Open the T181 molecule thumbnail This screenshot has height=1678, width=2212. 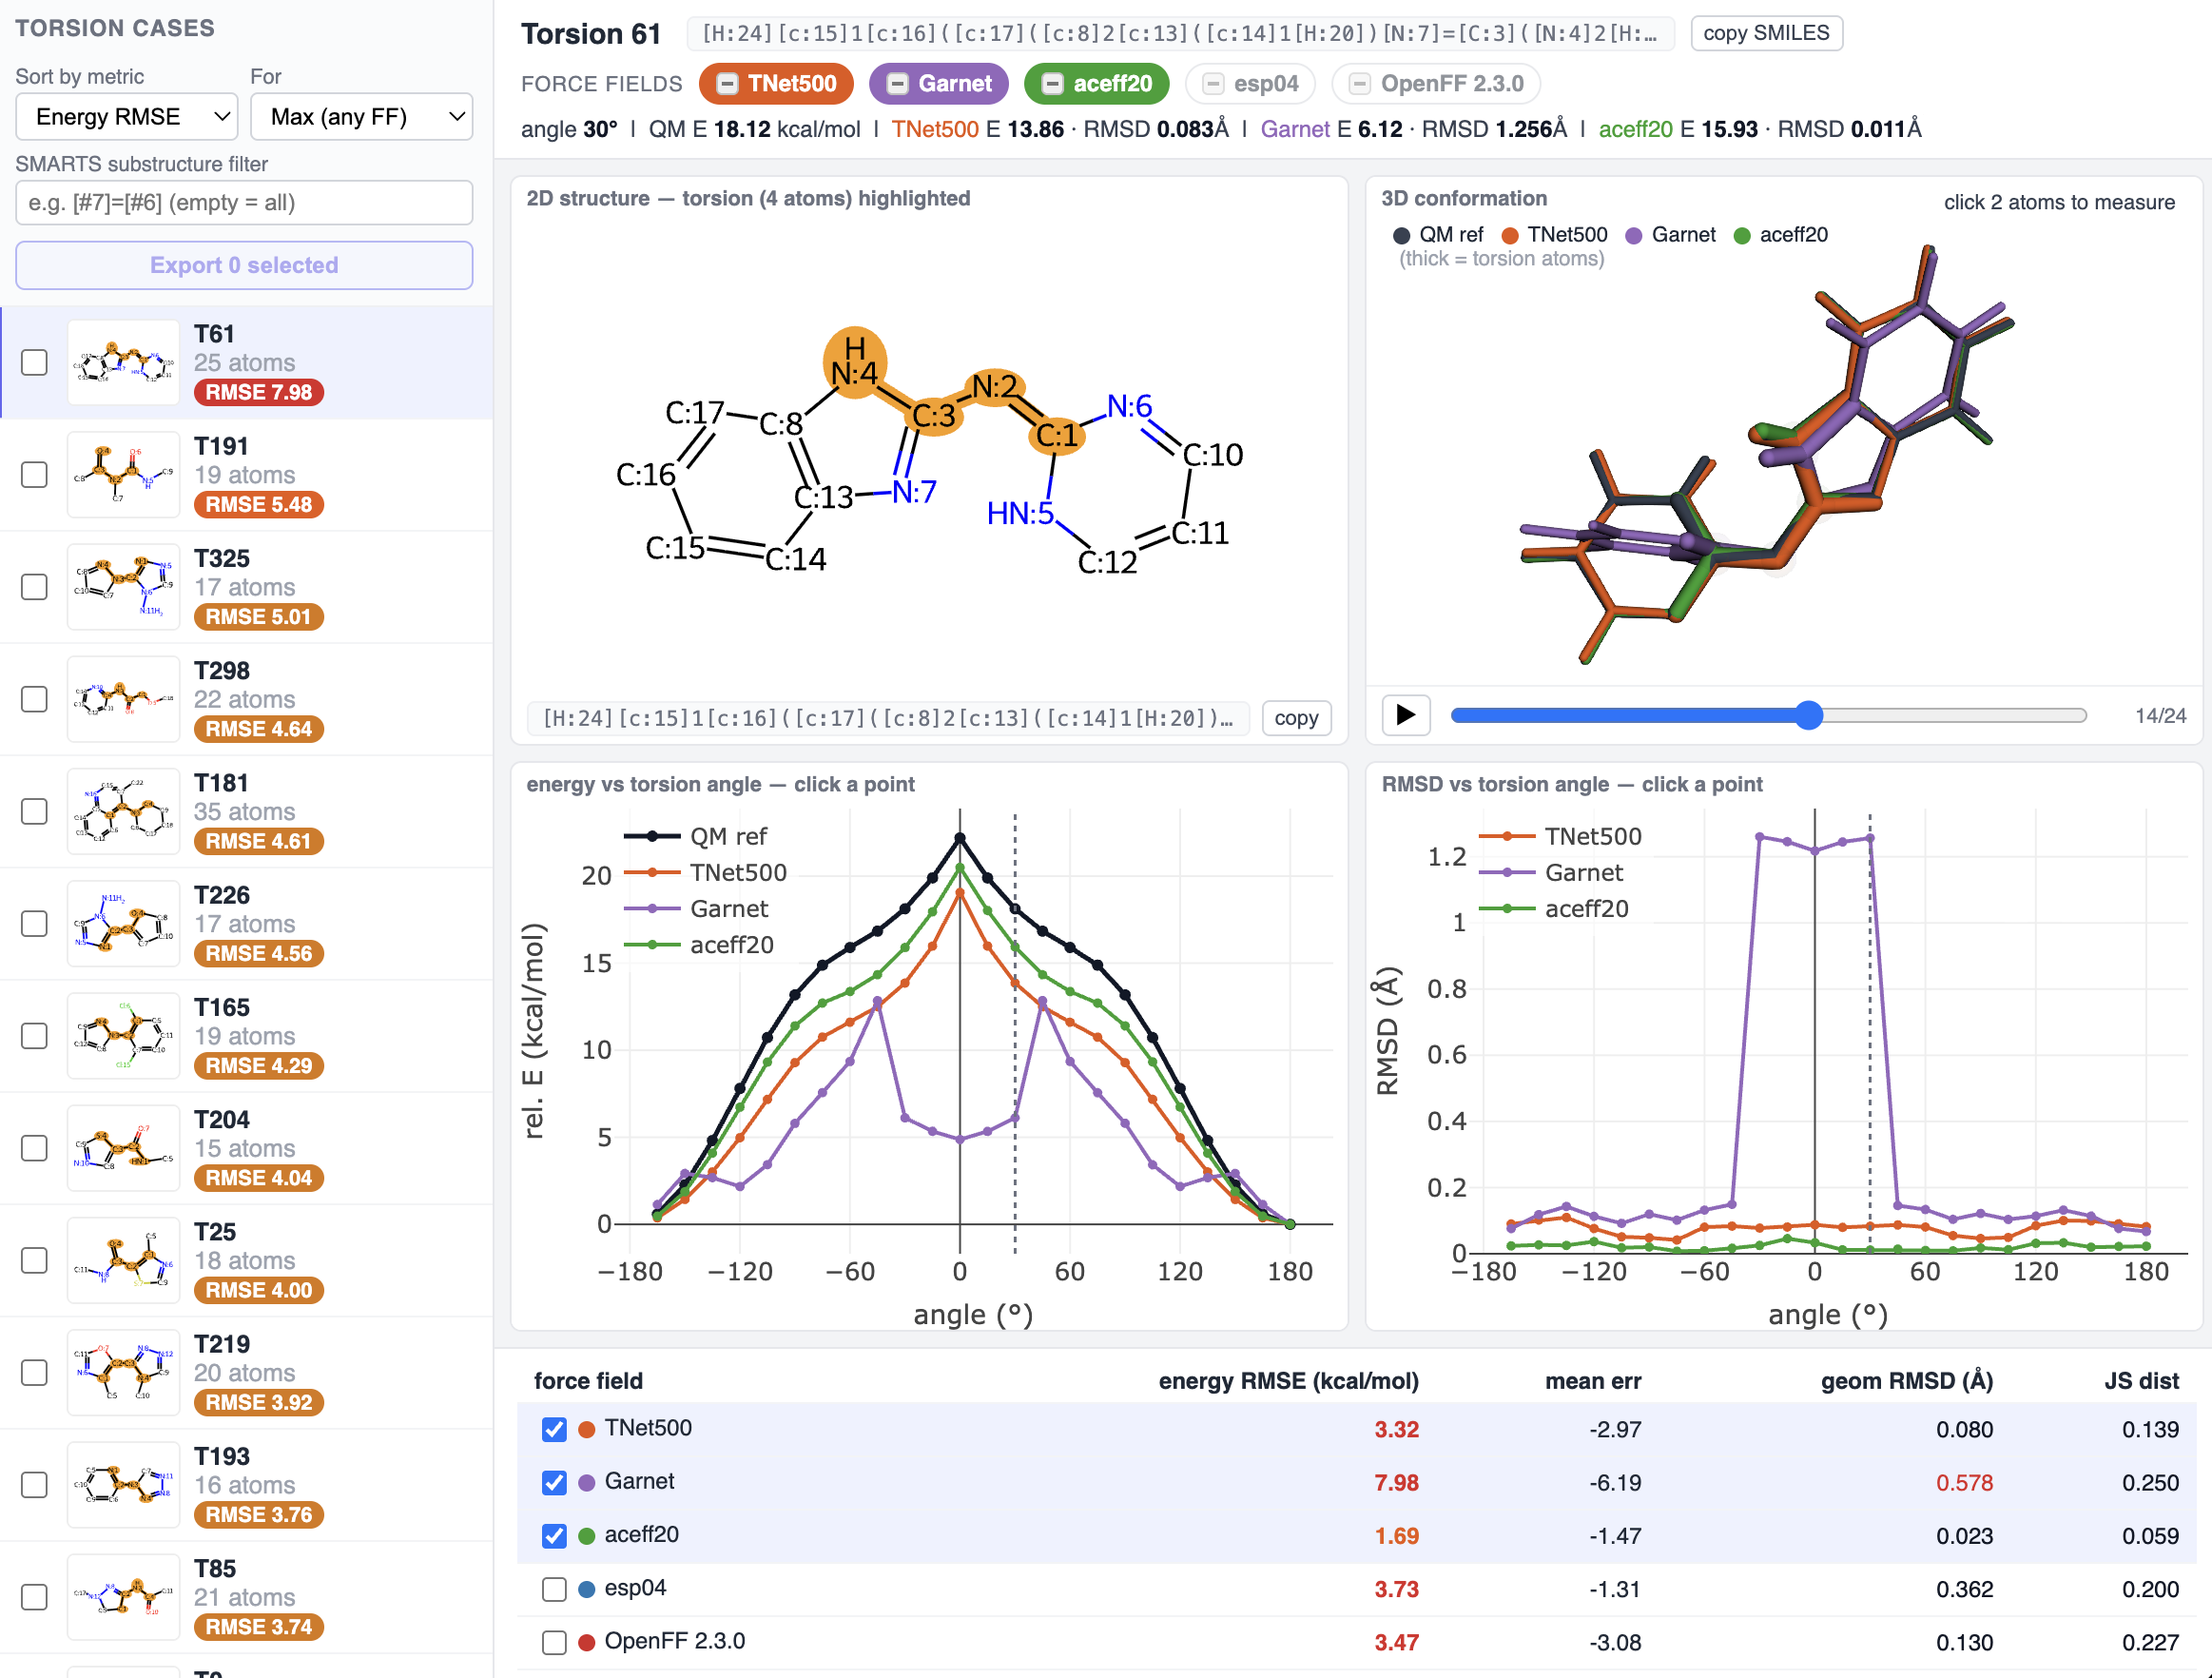(x=123, y=811)
